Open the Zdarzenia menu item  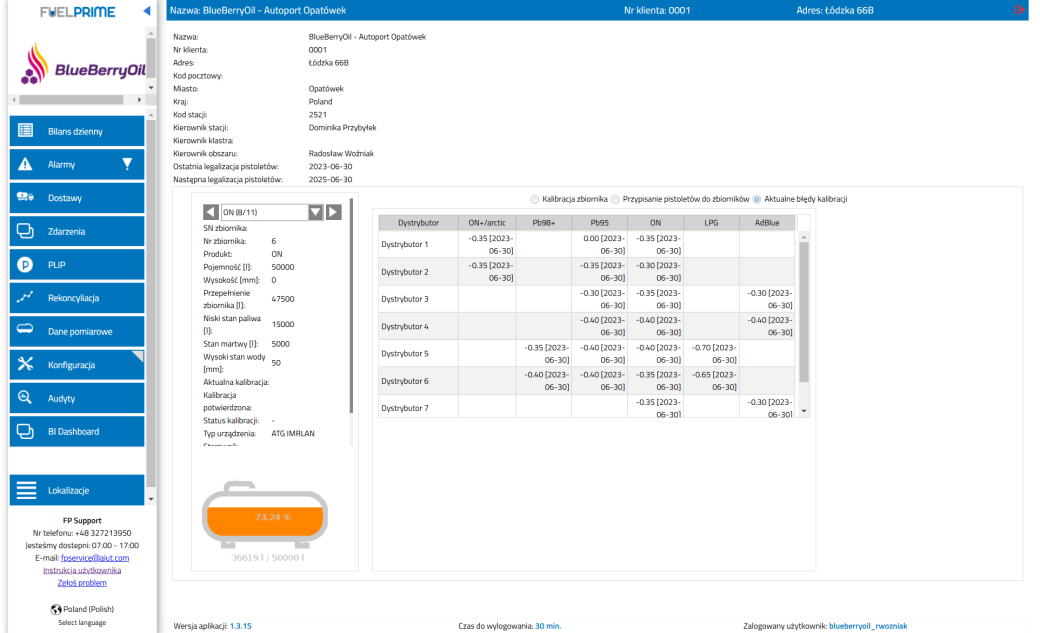(x=77, y=231)
